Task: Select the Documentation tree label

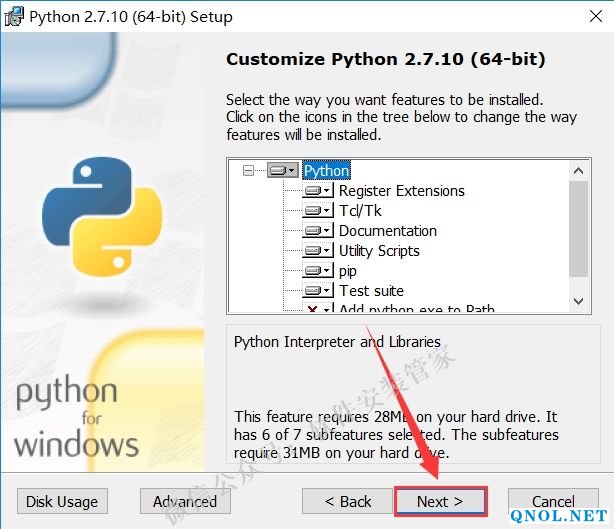Action: click(387, 231)
